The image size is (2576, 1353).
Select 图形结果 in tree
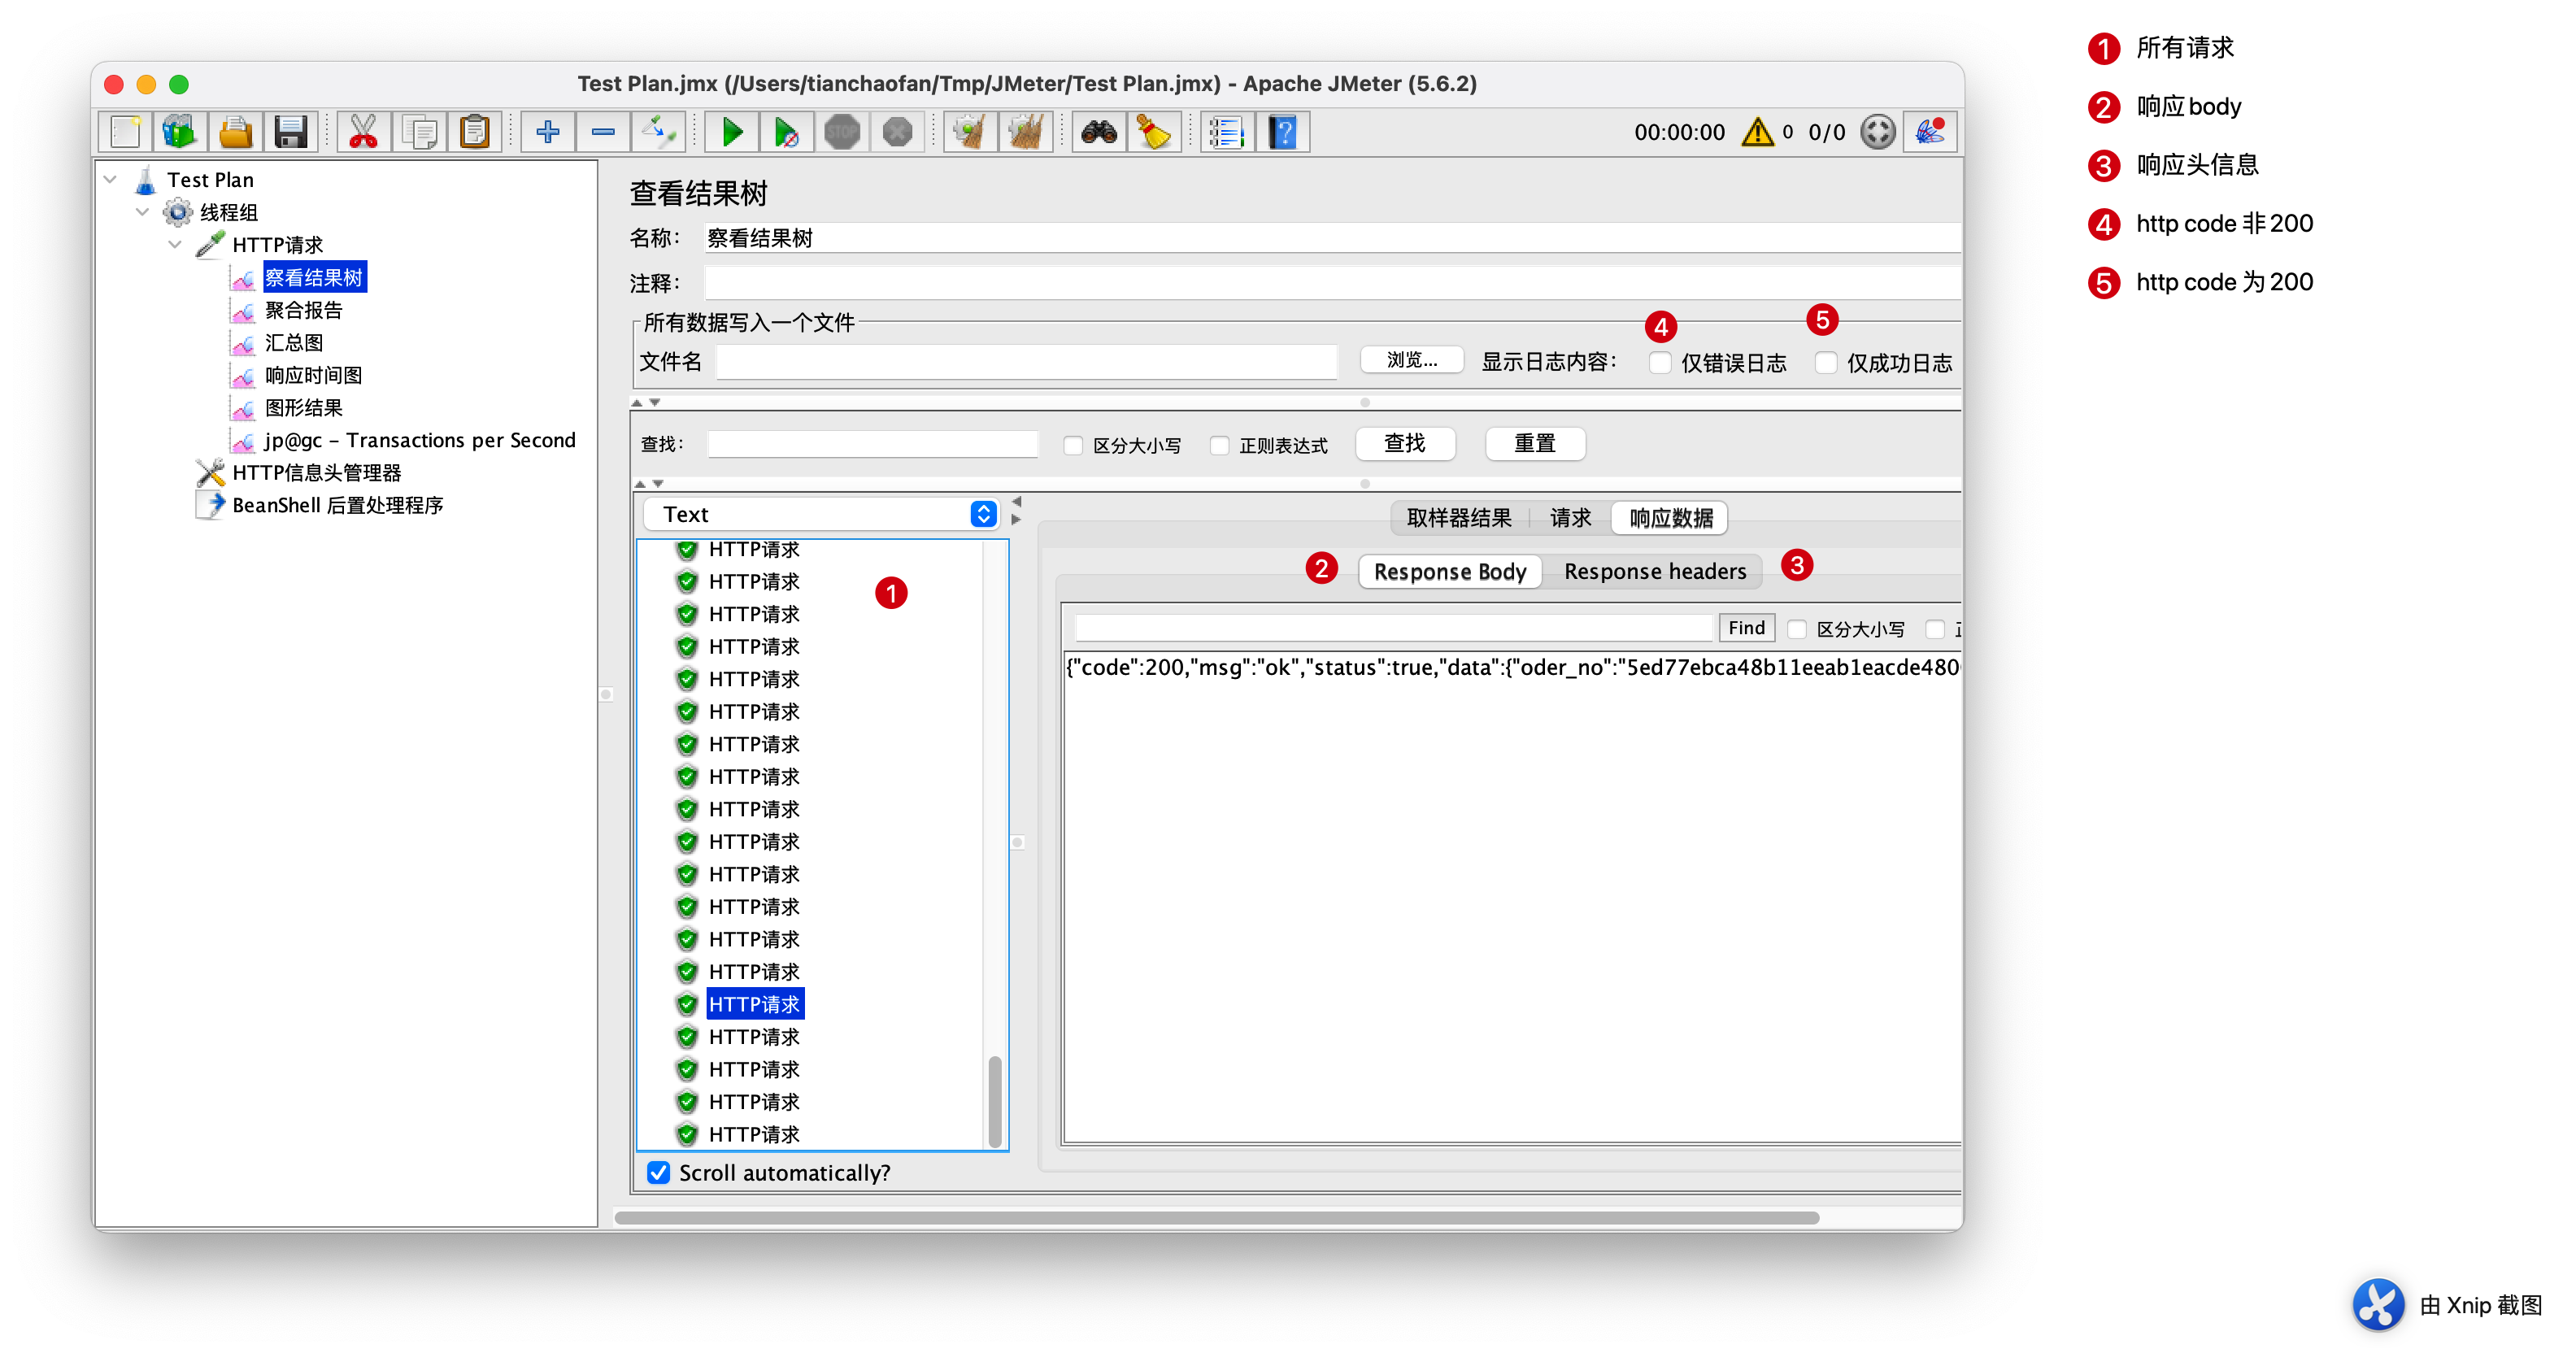[303, 408]
